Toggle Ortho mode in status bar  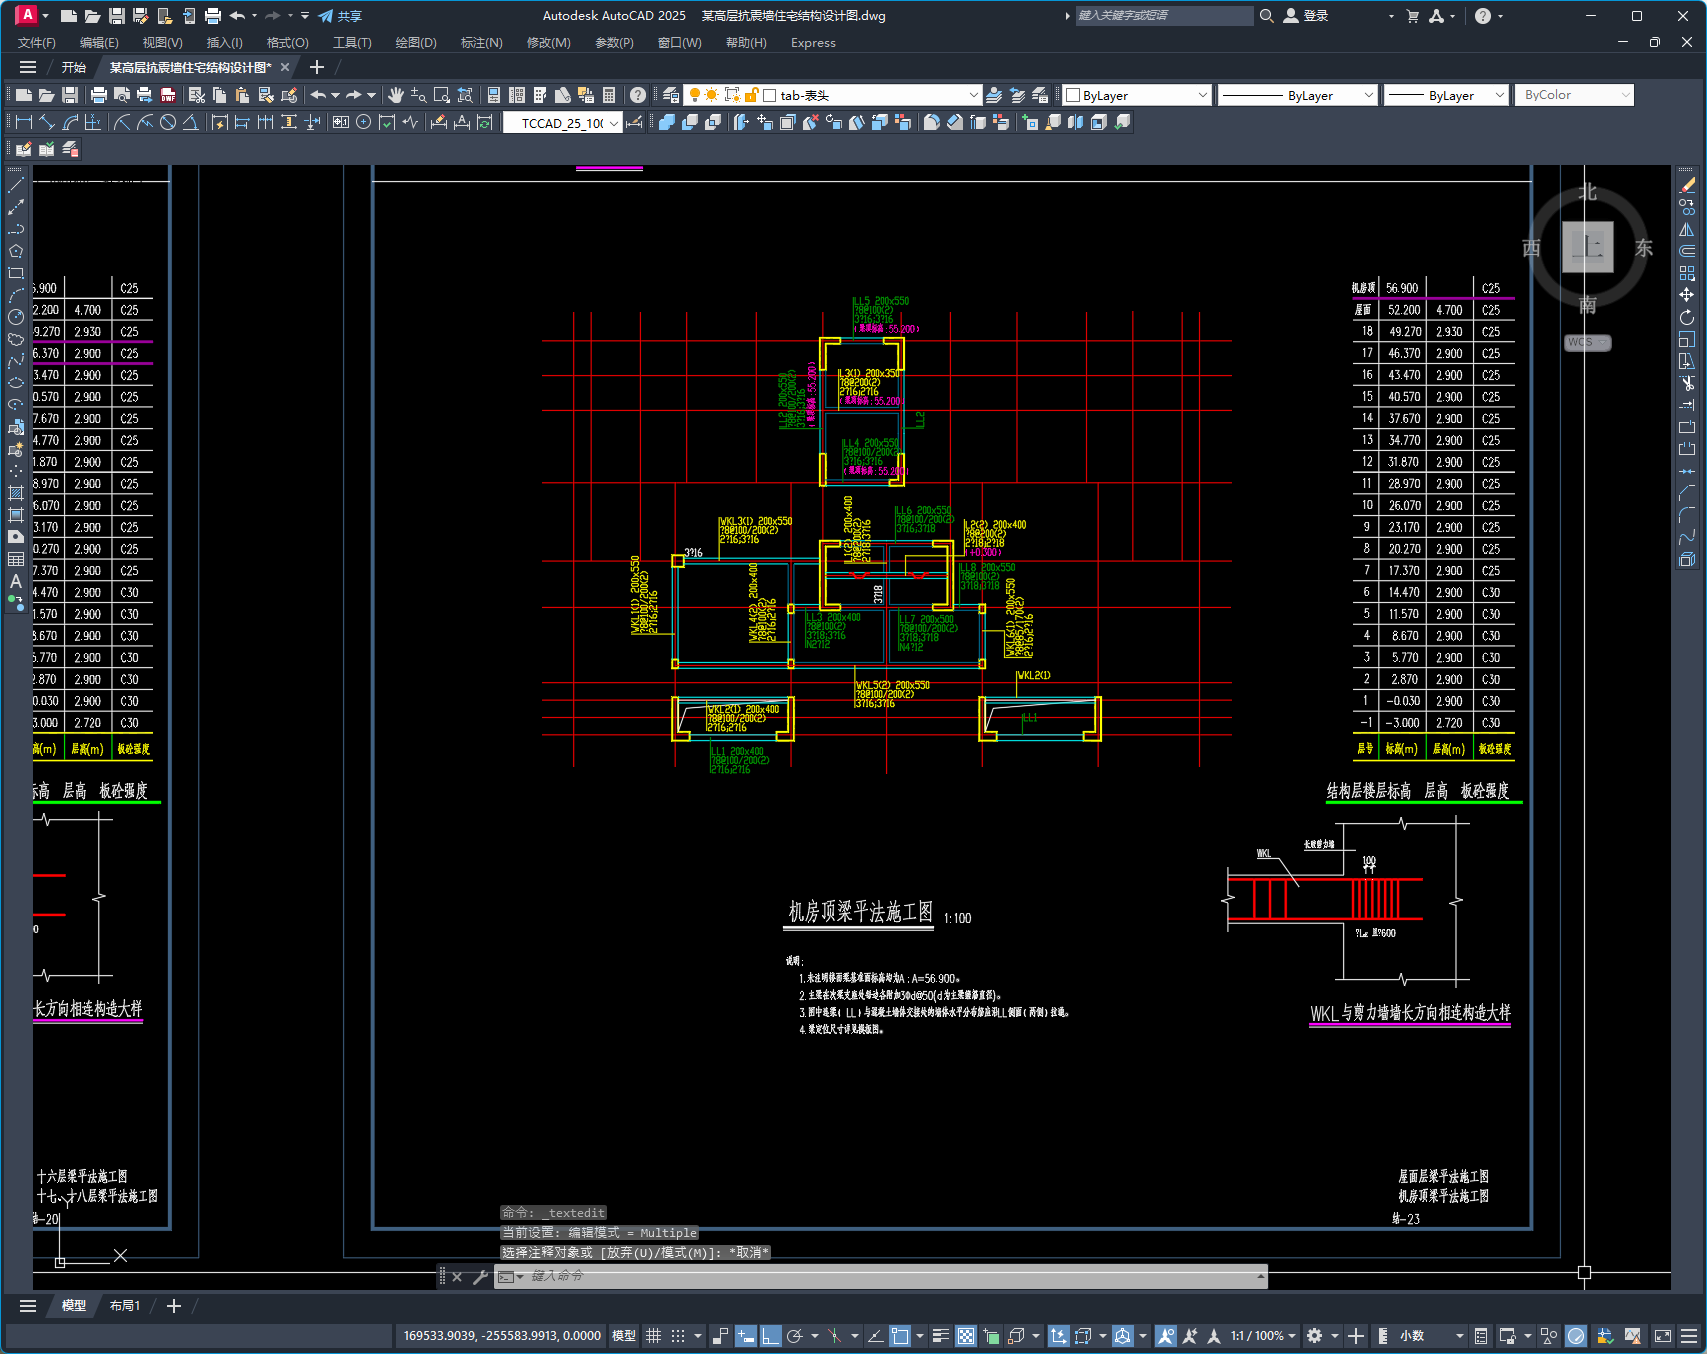(x=770, y=1336)
